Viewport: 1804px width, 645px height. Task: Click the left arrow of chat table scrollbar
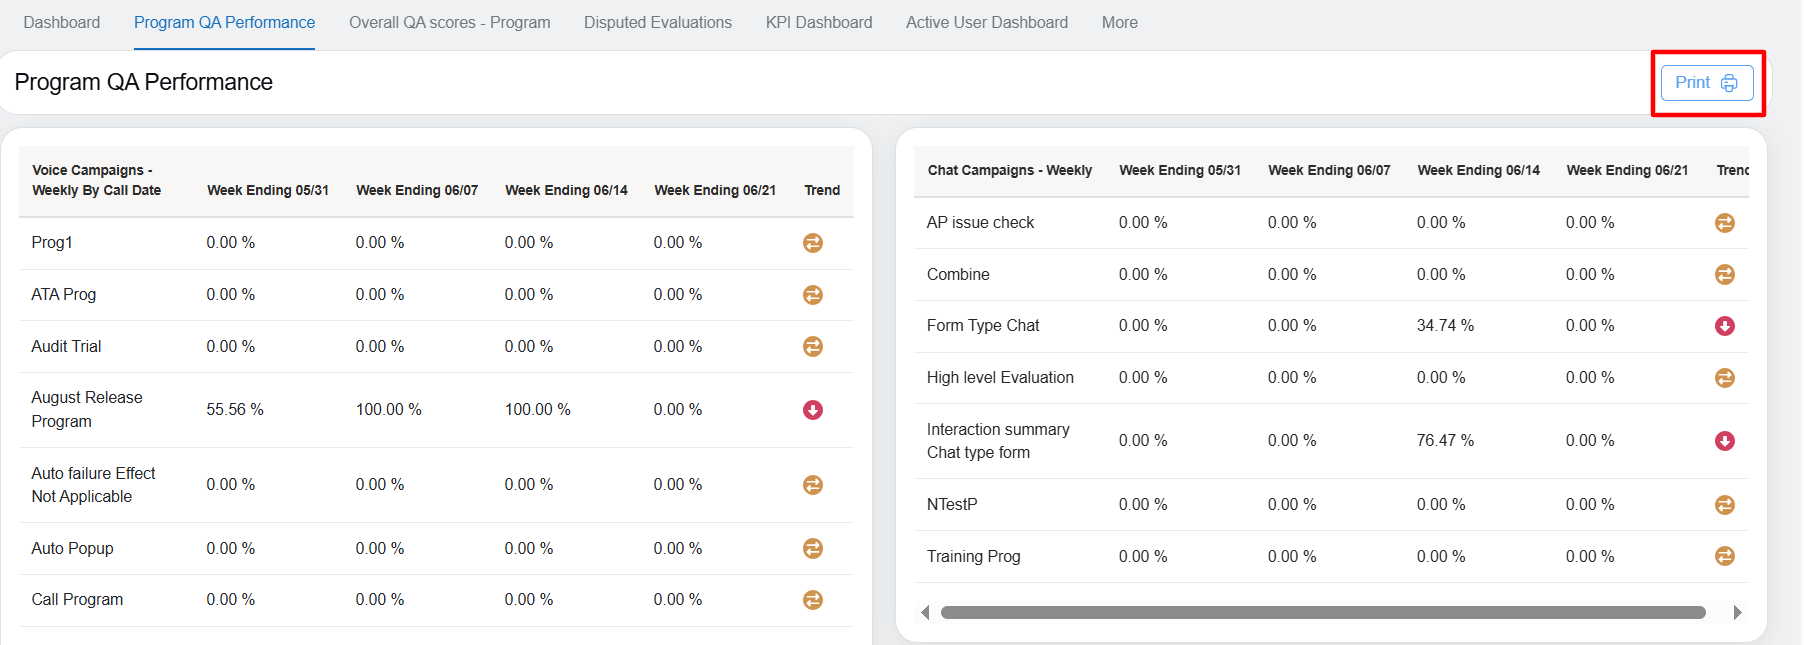click(925, 613)
